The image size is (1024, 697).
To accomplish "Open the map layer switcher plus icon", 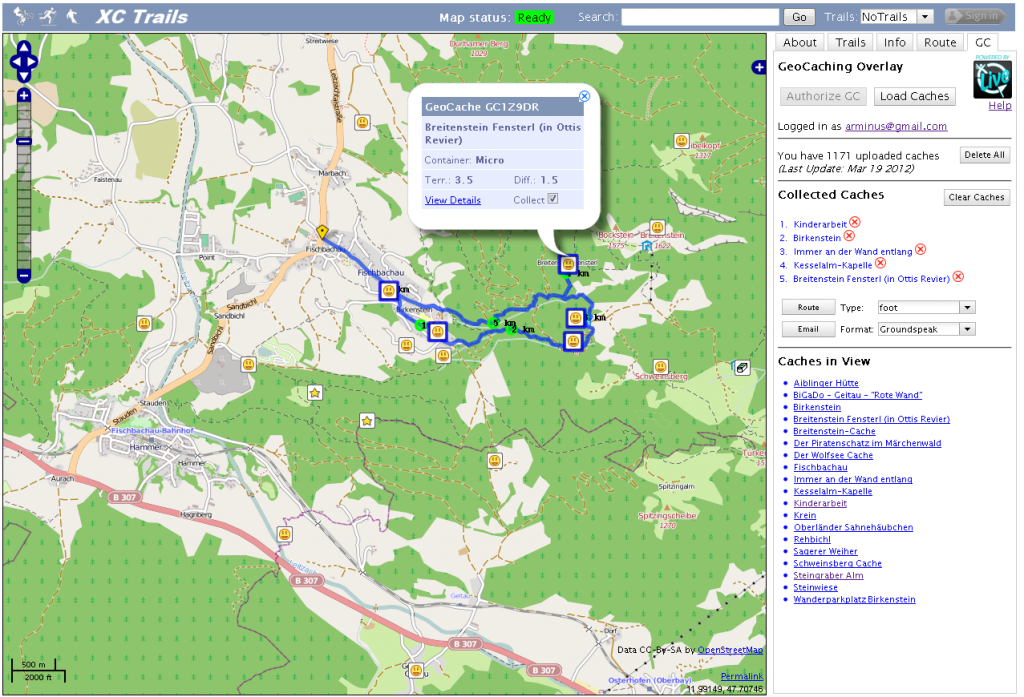I will click(x=758, y=67).
